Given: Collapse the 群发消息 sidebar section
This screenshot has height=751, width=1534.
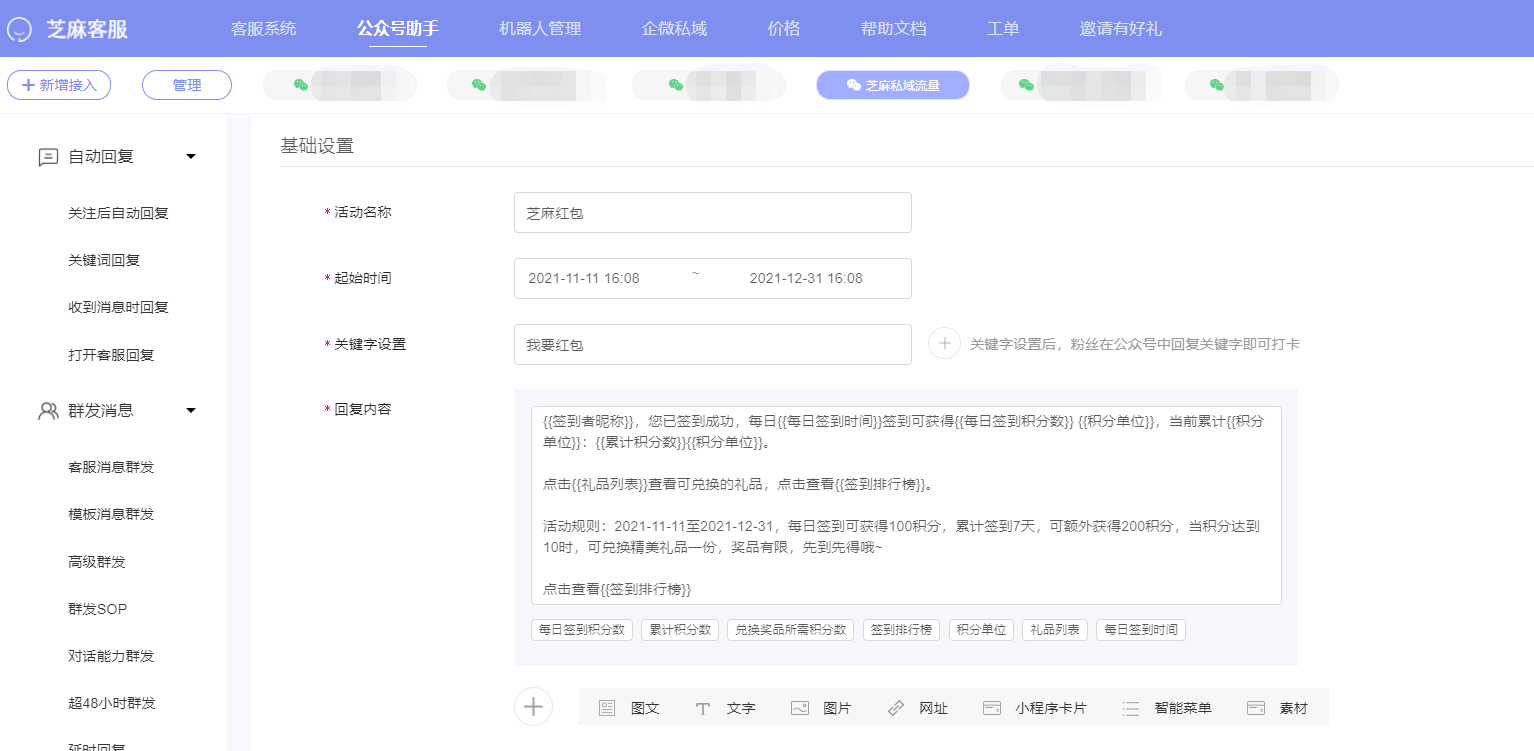Looking at the screenshot, I should coord(191,410).
